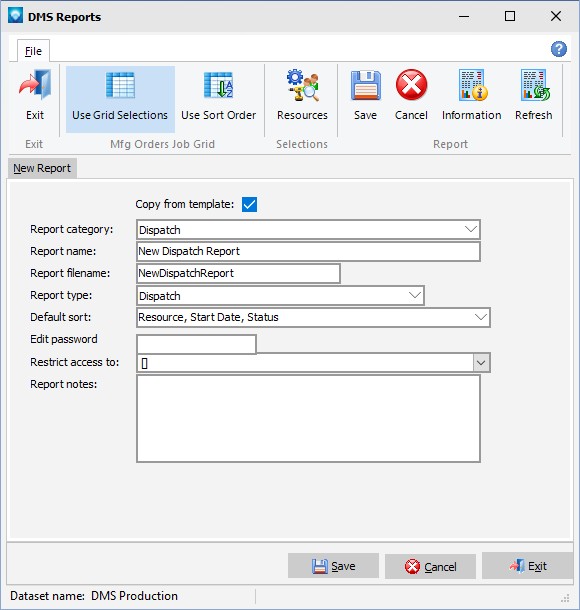Click the bottom Exit button
The image size is (580, 610).
click(x=527, y=566)
